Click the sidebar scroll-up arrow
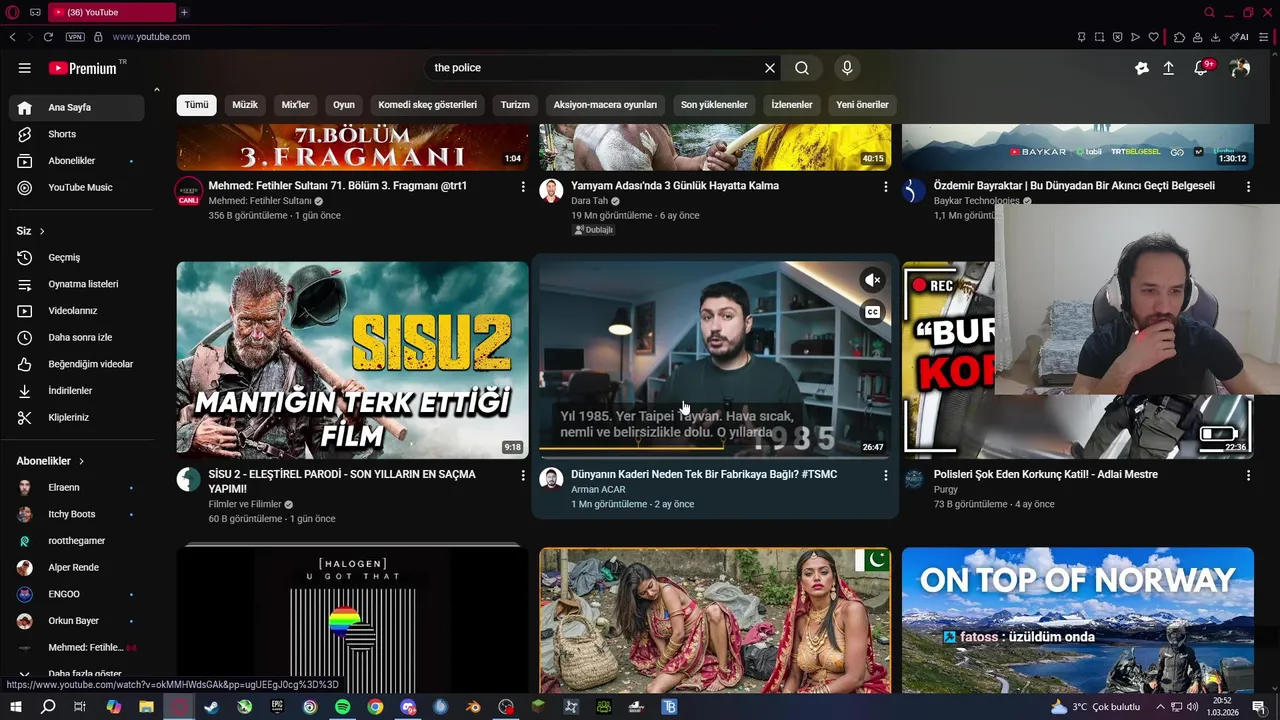Viewport: 1280px width, 720px height. pyautogui.click(x=156, y=90)
